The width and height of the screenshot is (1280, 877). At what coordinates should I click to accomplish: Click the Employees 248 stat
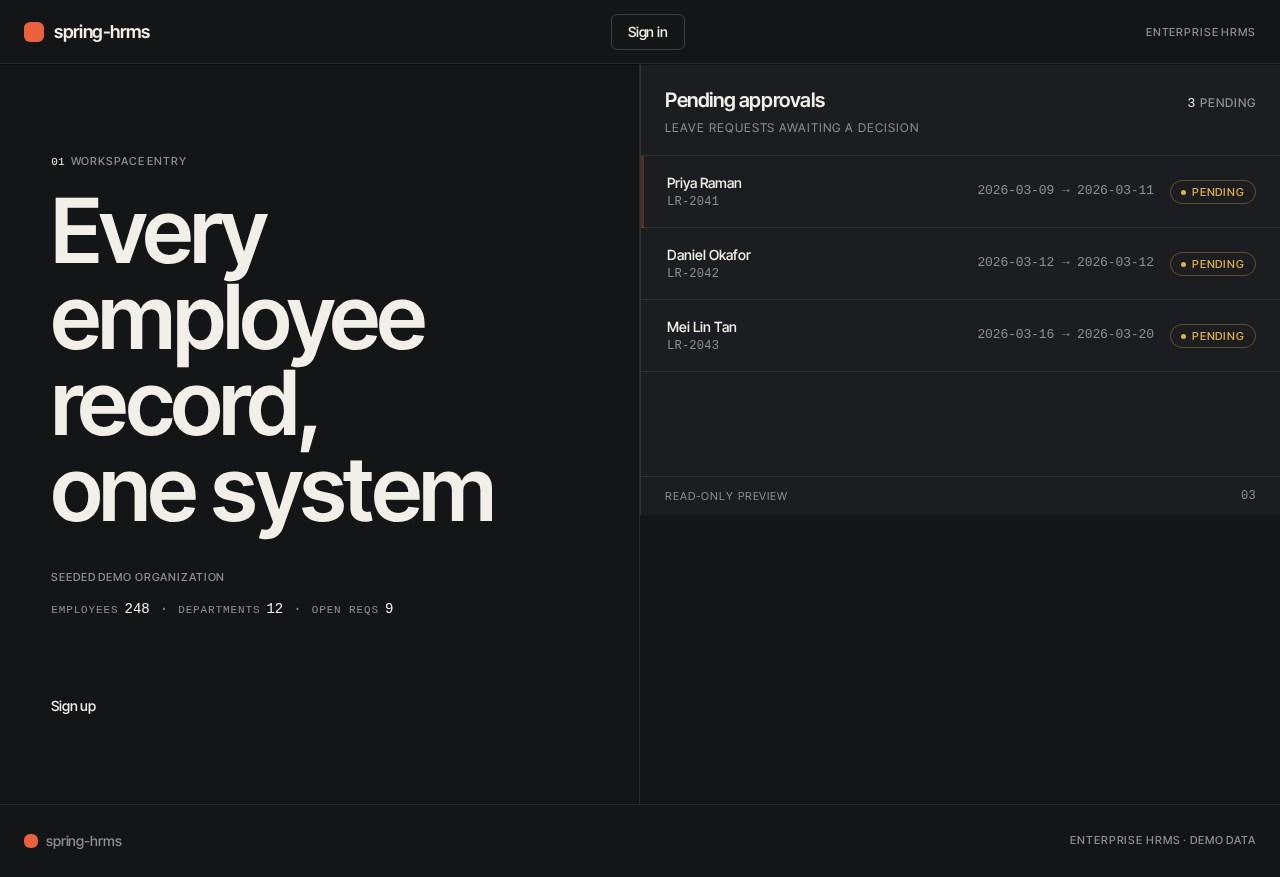pyautogui.click(x=100, y=609)
